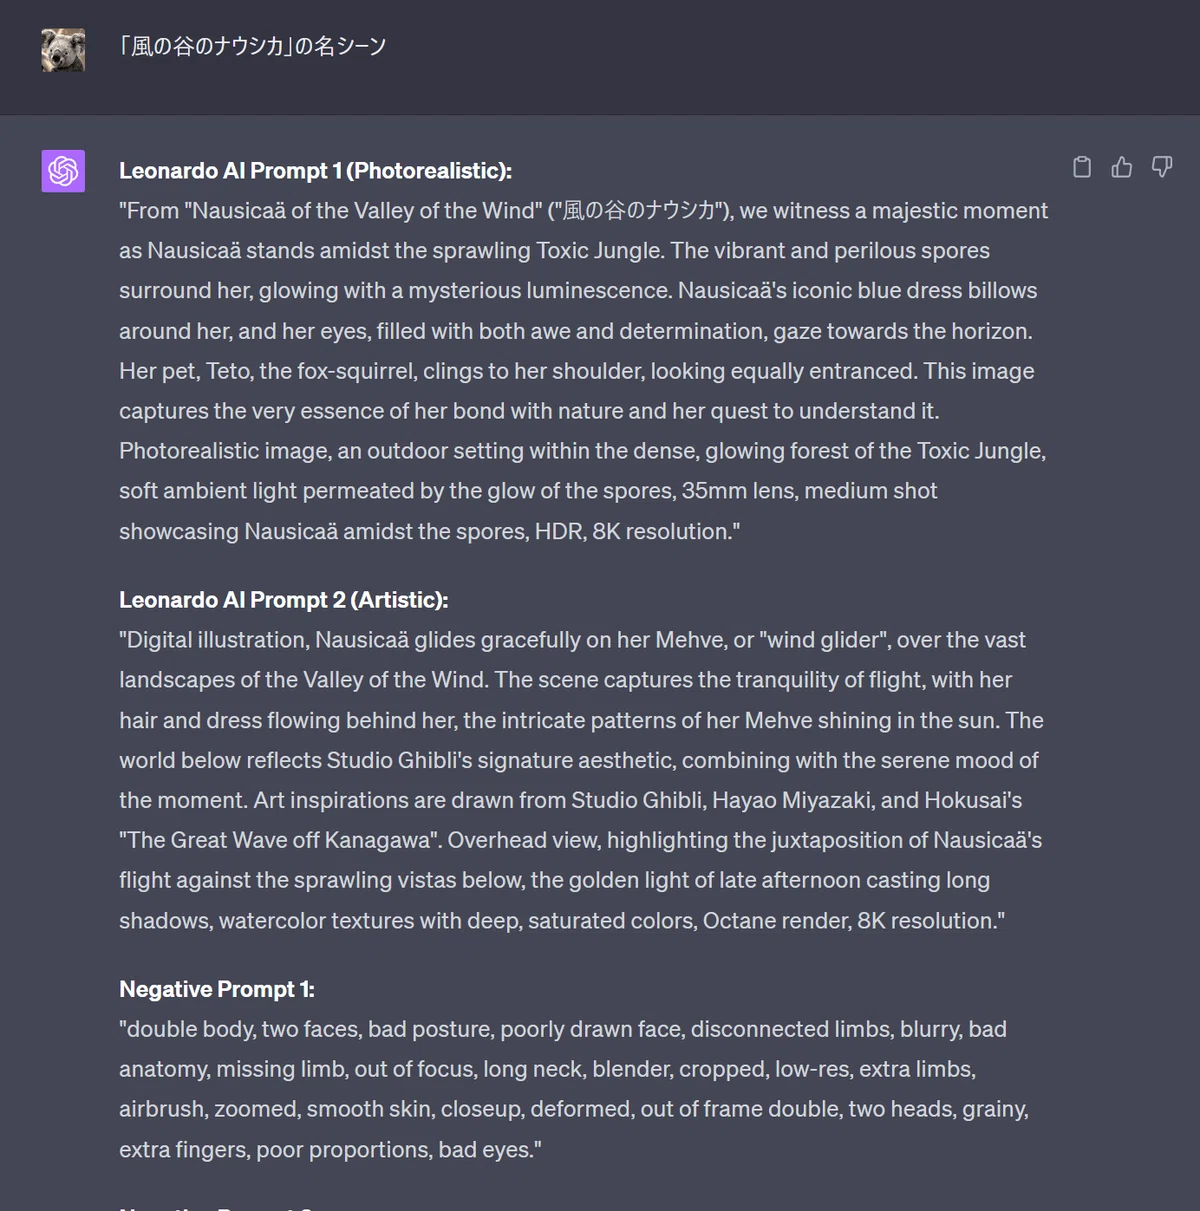The width and height of the screenshot is (1200, 1211).
Task: Copy the response with the clipboard icon
Action: 1082,167
